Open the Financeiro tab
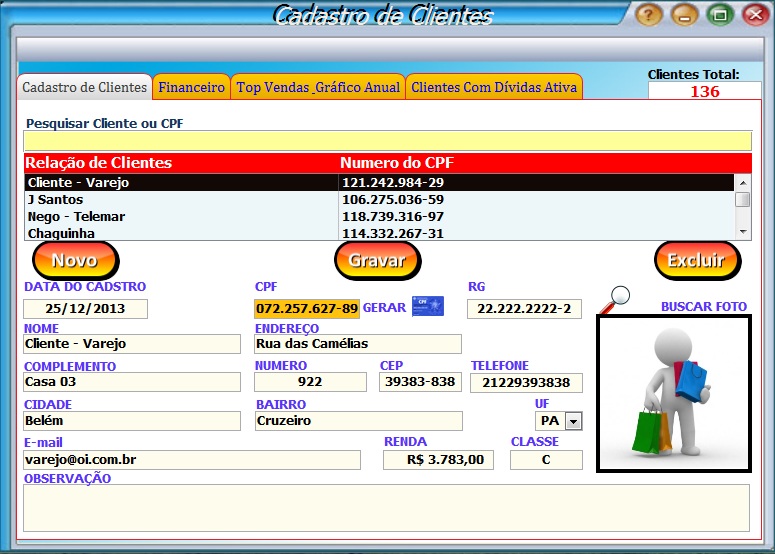Image resolution: width=775 pixels, height=554 pixels. pos(191,87)
